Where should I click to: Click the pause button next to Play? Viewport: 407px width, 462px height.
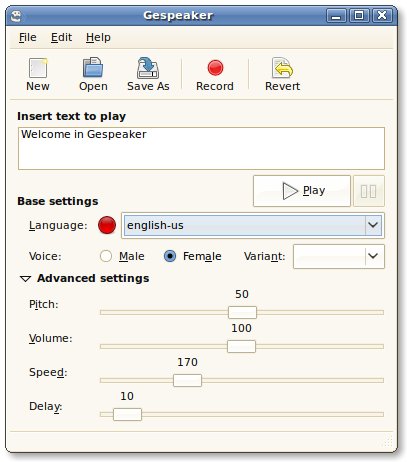point(369,191)
